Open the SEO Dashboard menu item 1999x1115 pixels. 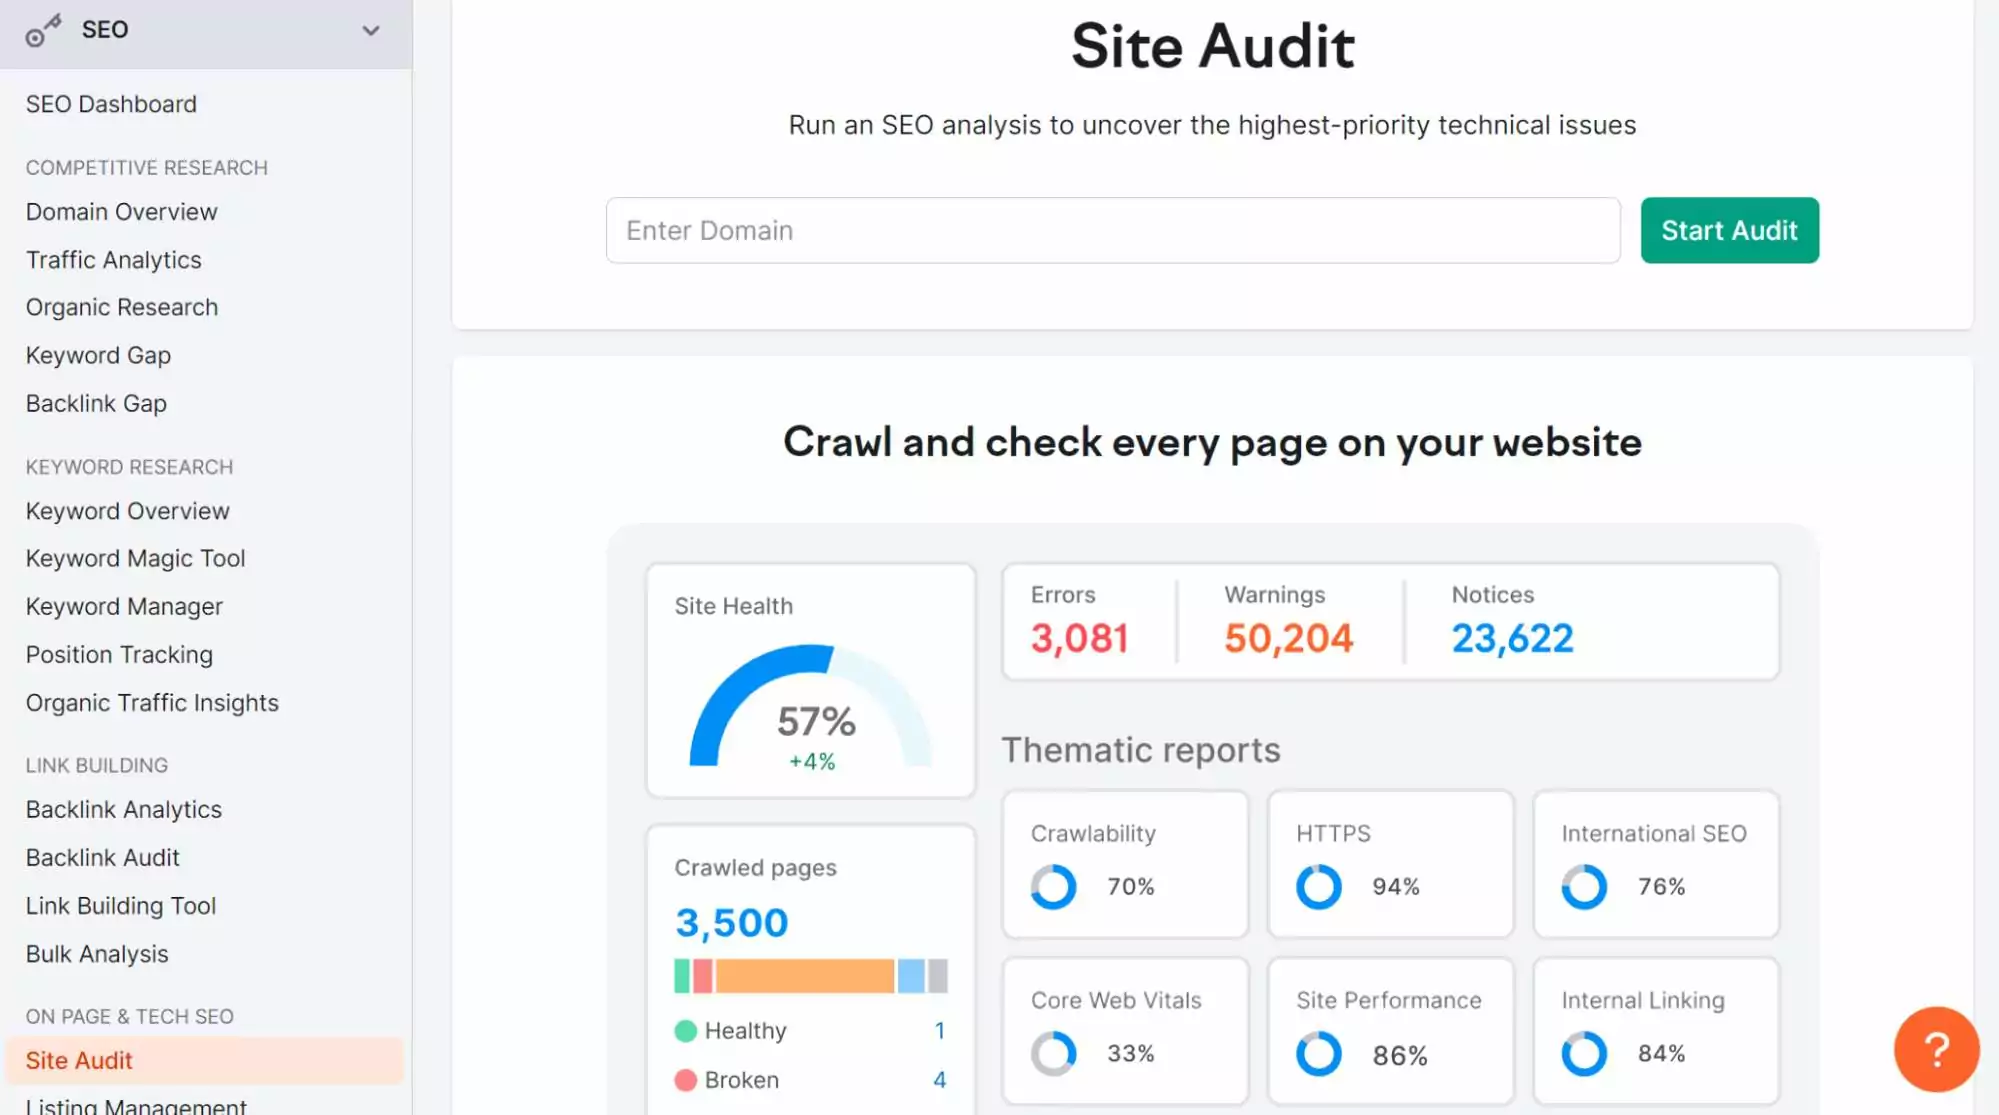point(111,103)
